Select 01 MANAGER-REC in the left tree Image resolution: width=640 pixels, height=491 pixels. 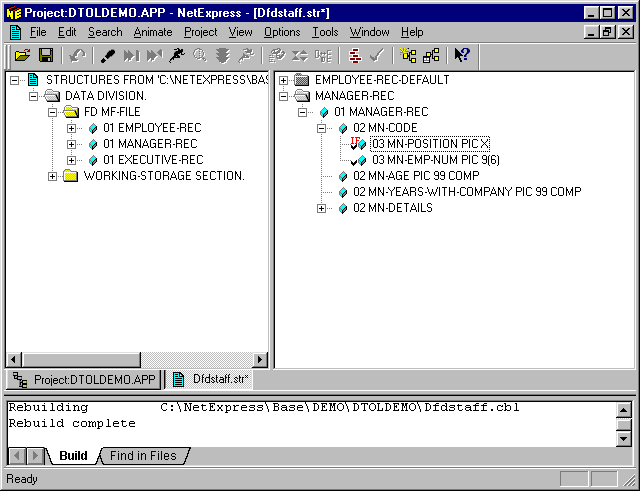tap(150, 144)
